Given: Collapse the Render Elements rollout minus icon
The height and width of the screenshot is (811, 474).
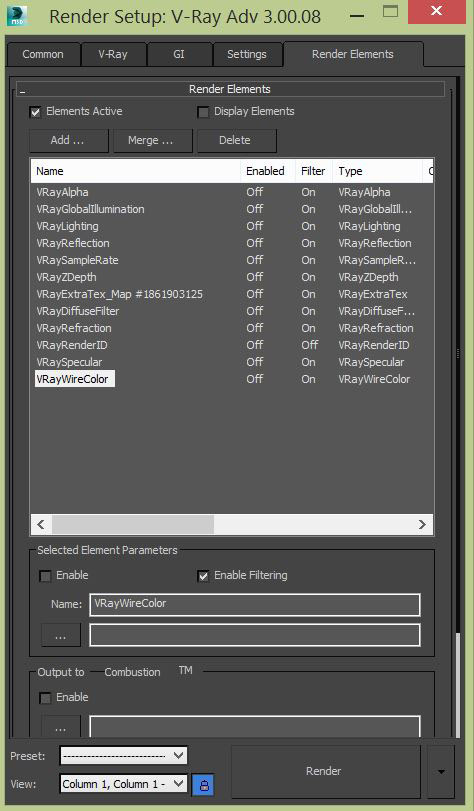Looking at the screenshot, I should [23, 92].
